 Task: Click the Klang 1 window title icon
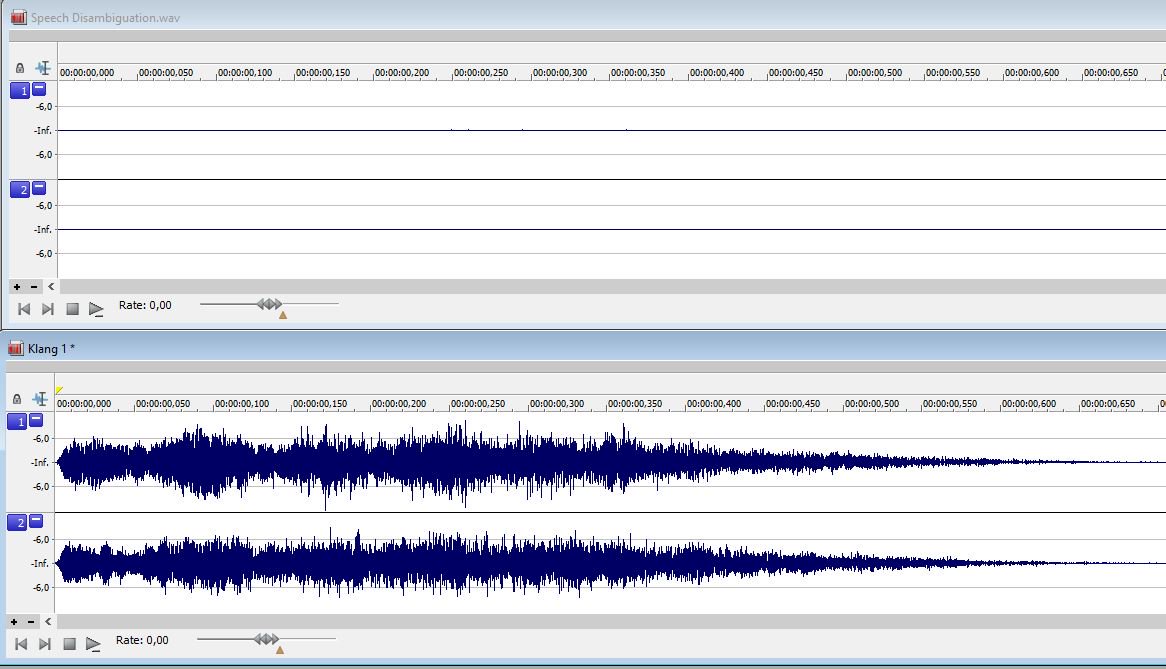(16, 348)
